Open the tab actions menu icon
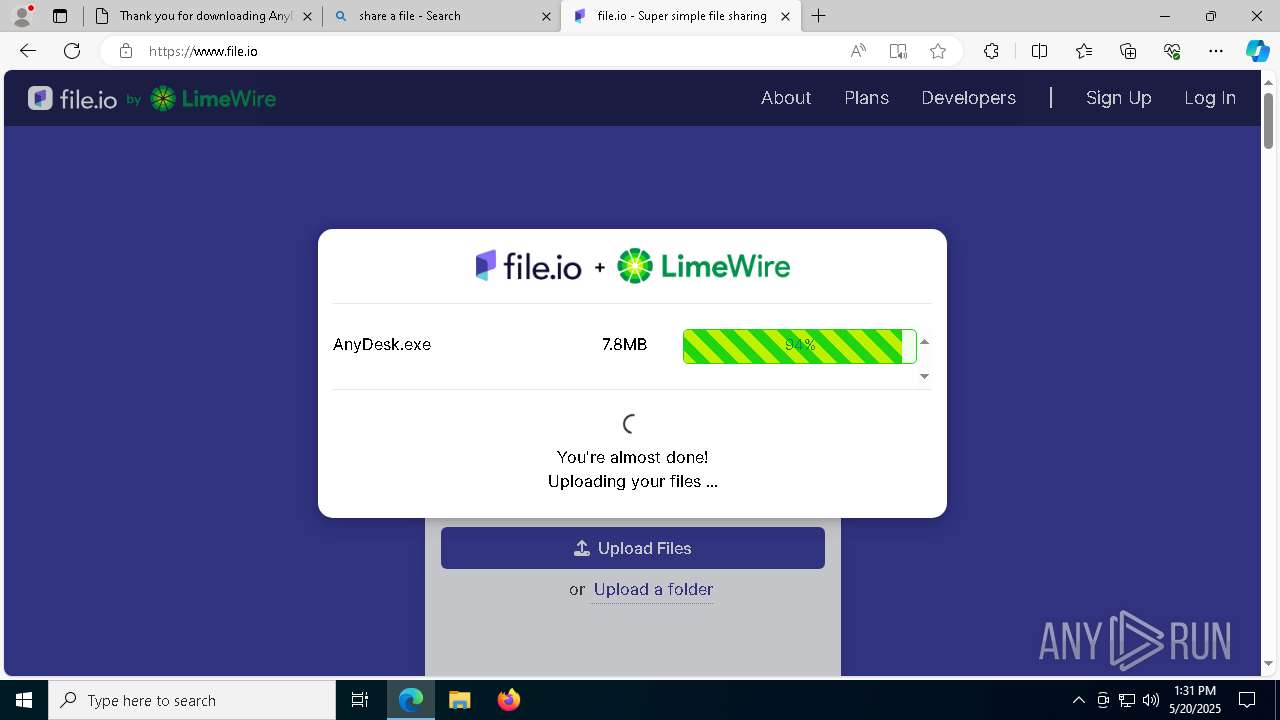 pos(60,16)
